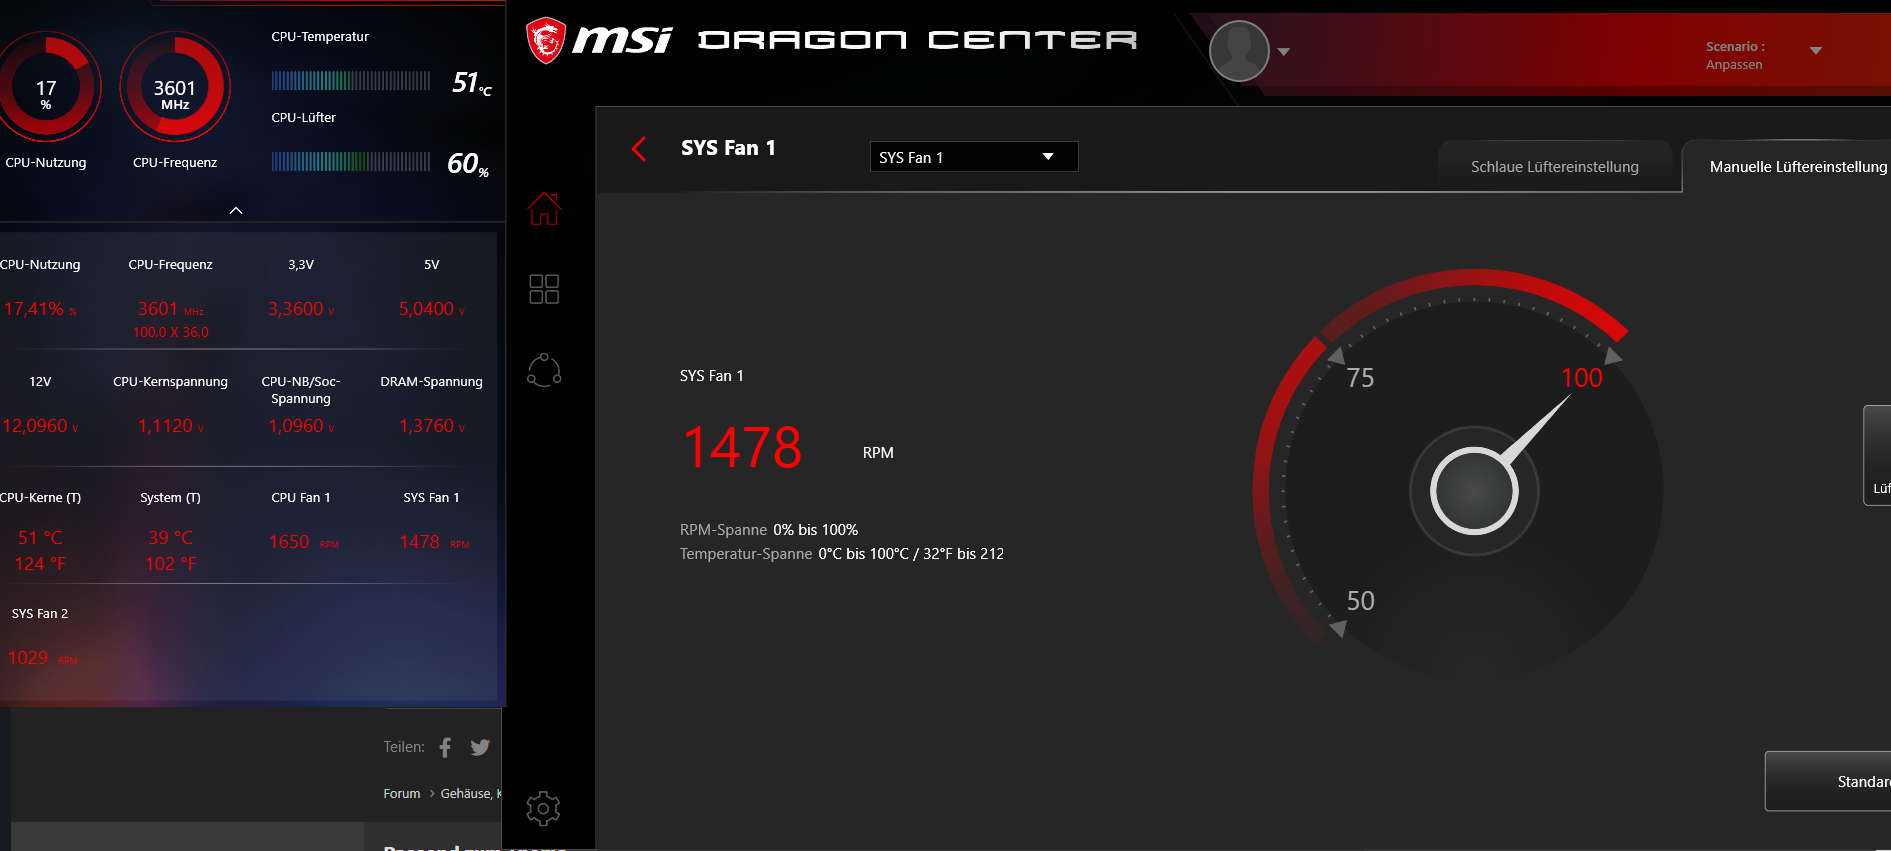Click the MSI dragon shield logo
The height and width of the screenshot is (851, 1891).
click(546, 40)
